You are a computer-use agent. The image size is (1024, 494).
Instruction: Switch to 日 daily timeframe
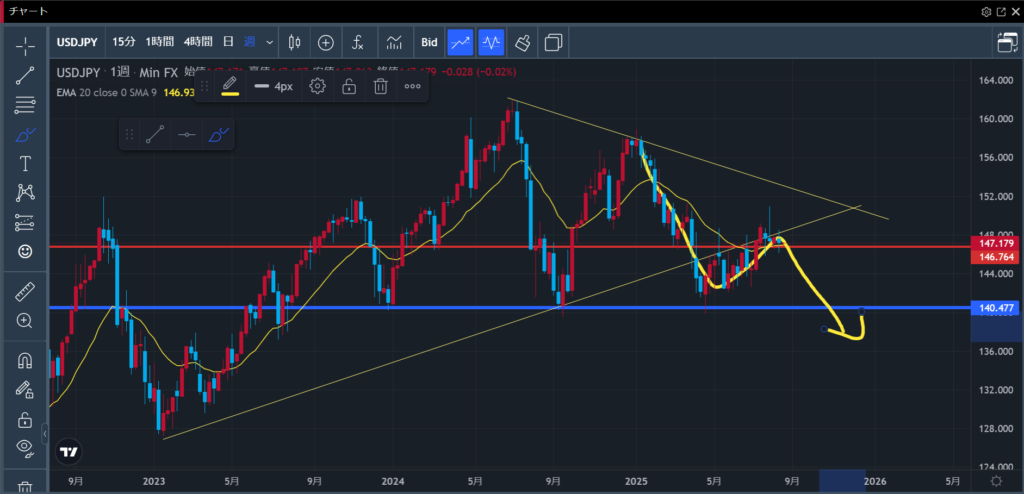228,42
